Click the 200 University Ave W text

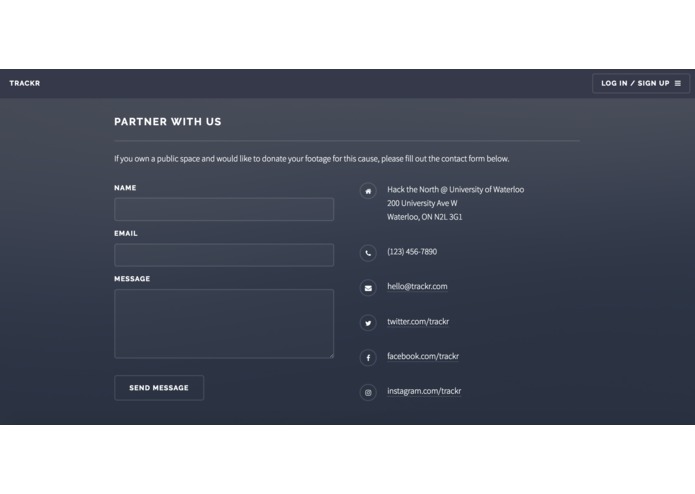pos(422,203)
